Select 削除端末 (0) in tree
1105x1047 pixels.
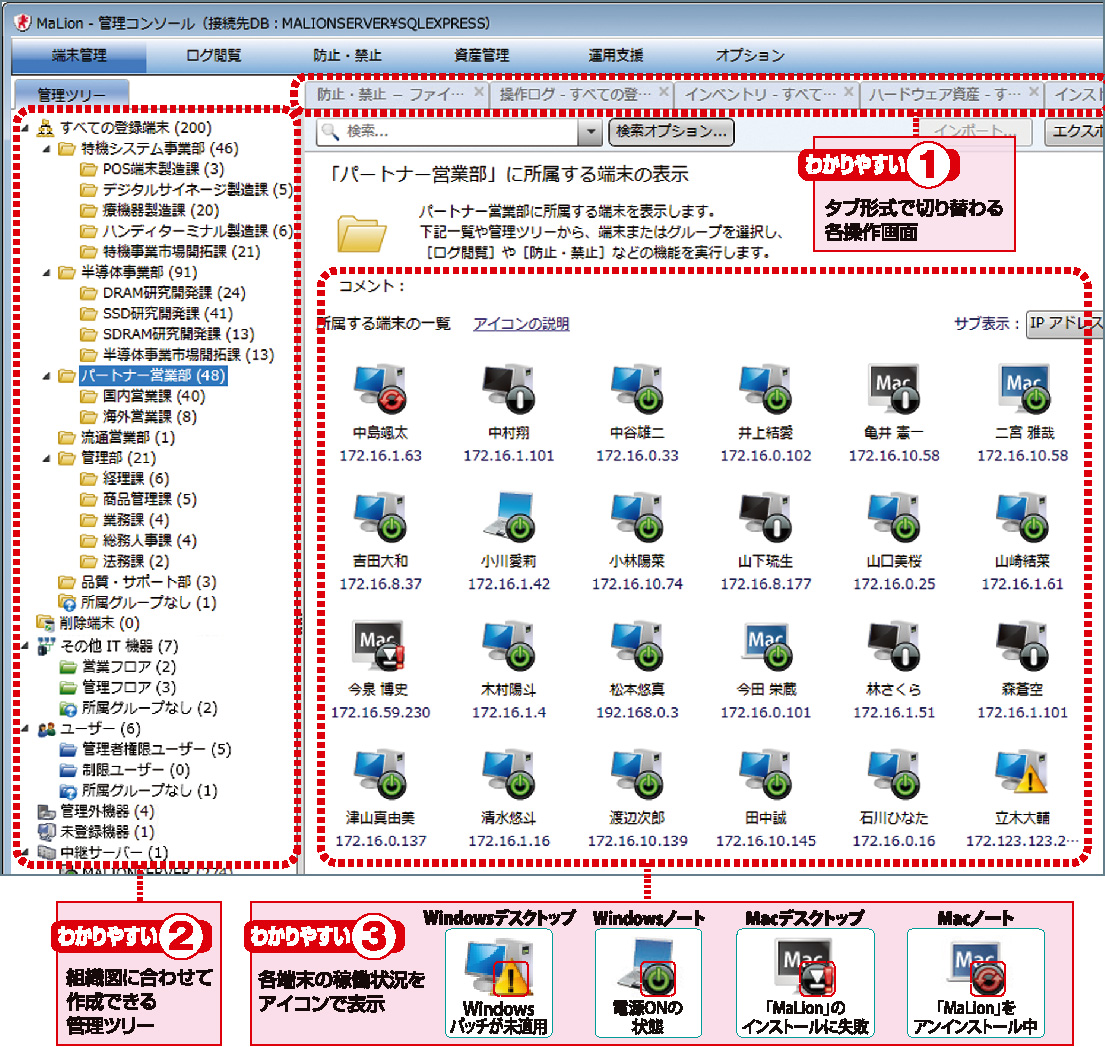(x=88, y=624)
